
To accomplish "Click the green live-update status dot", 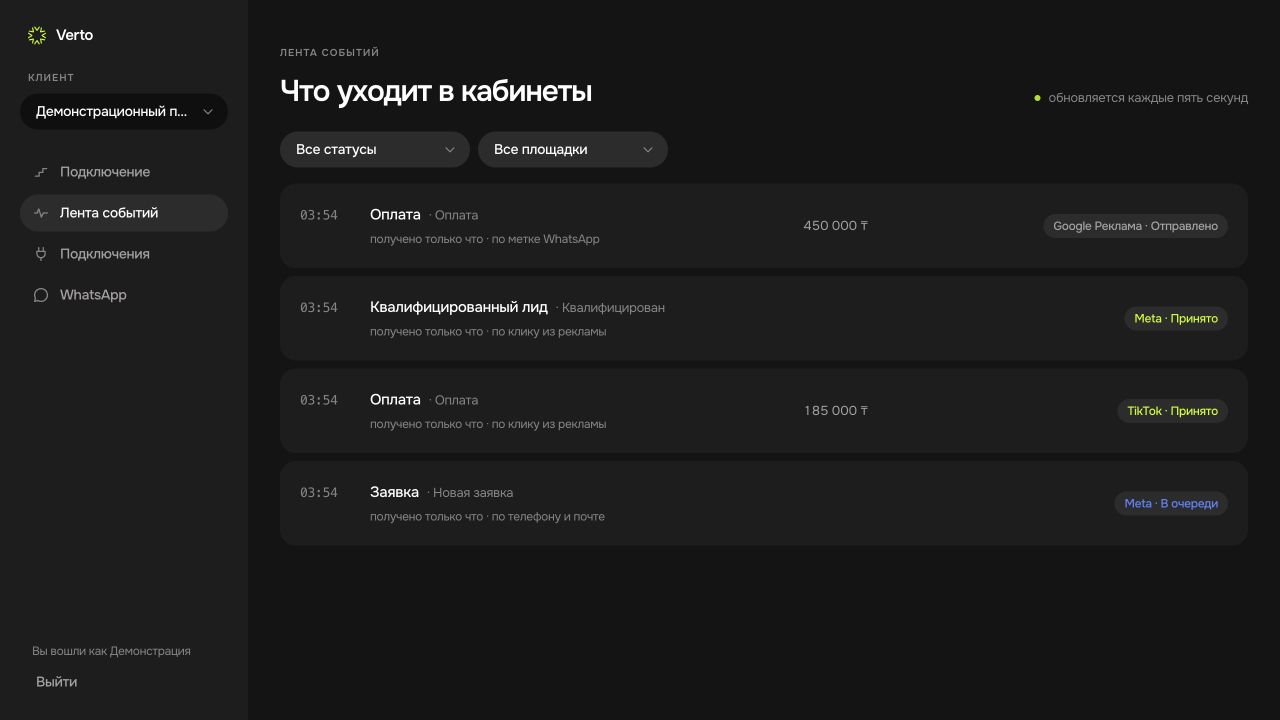I will click(x=1037, y=98).
